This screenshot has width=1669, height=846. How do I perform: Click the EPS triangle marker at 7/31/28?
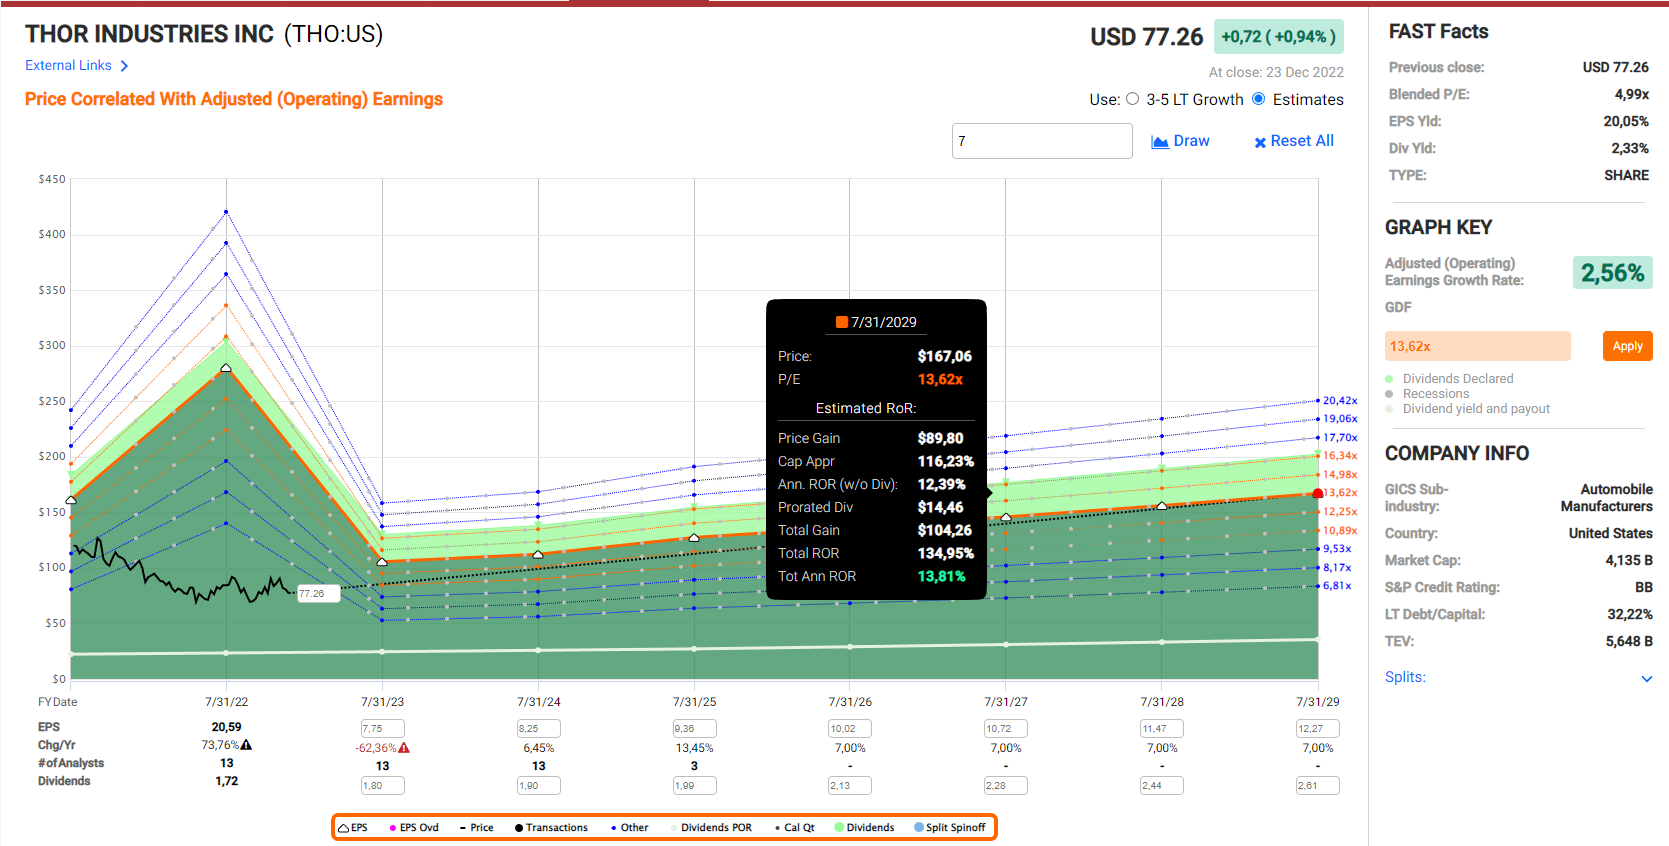click(1162, 506)
